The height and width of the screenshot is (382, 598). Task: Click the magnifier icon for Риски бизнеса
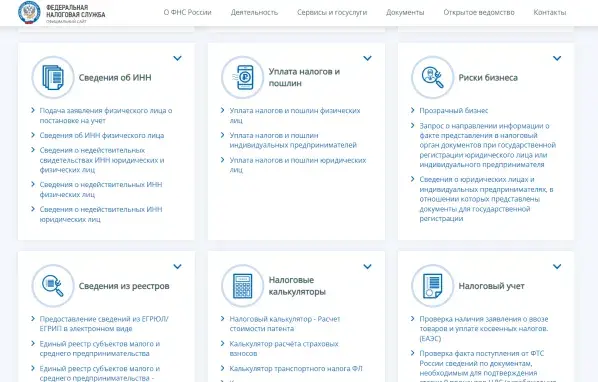[432, 77]
